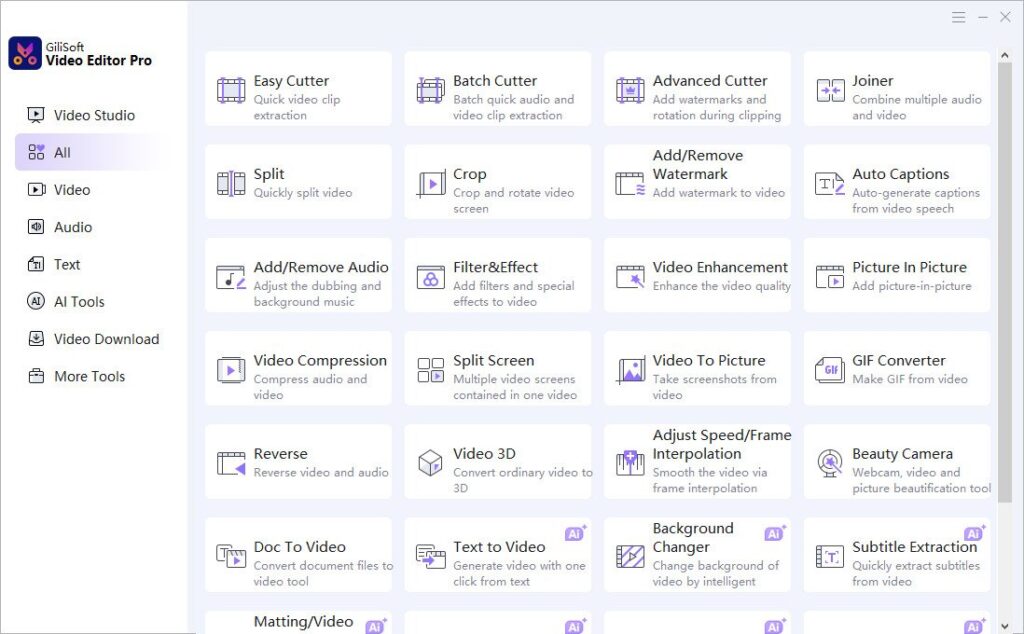
Task: Open the Split tool
Action: coord(297,181)
